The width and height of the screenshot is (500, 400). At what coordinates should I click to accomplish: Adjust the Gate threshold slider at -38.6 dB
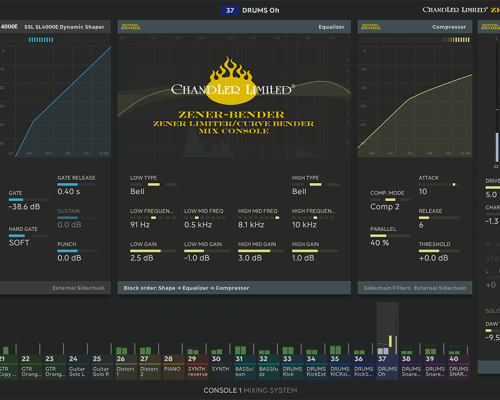29,200
